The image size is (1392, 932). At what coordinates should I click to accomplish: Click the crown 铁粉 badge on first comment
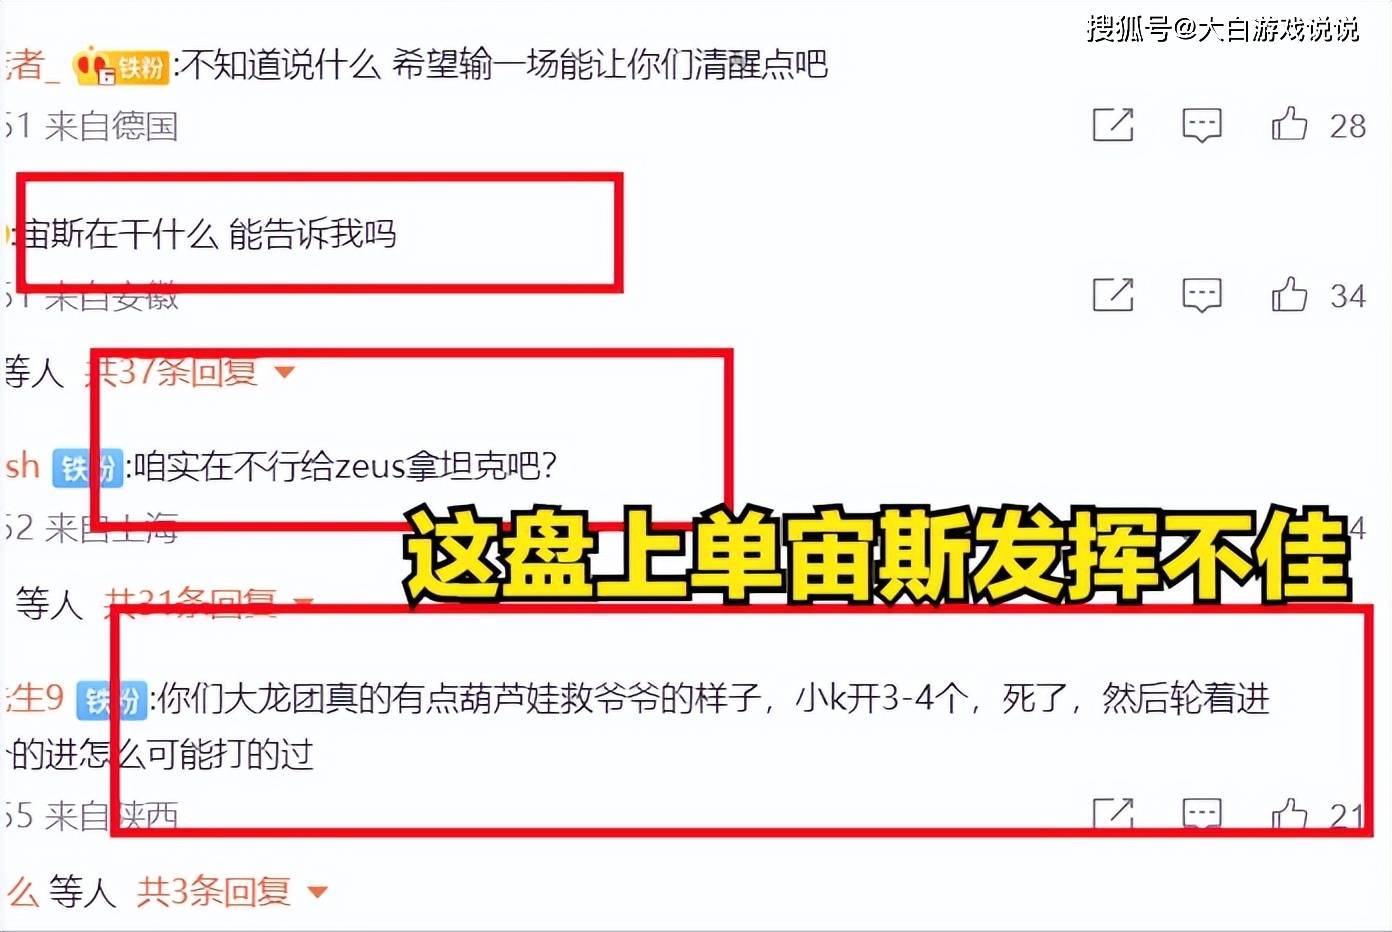(120, 67)
